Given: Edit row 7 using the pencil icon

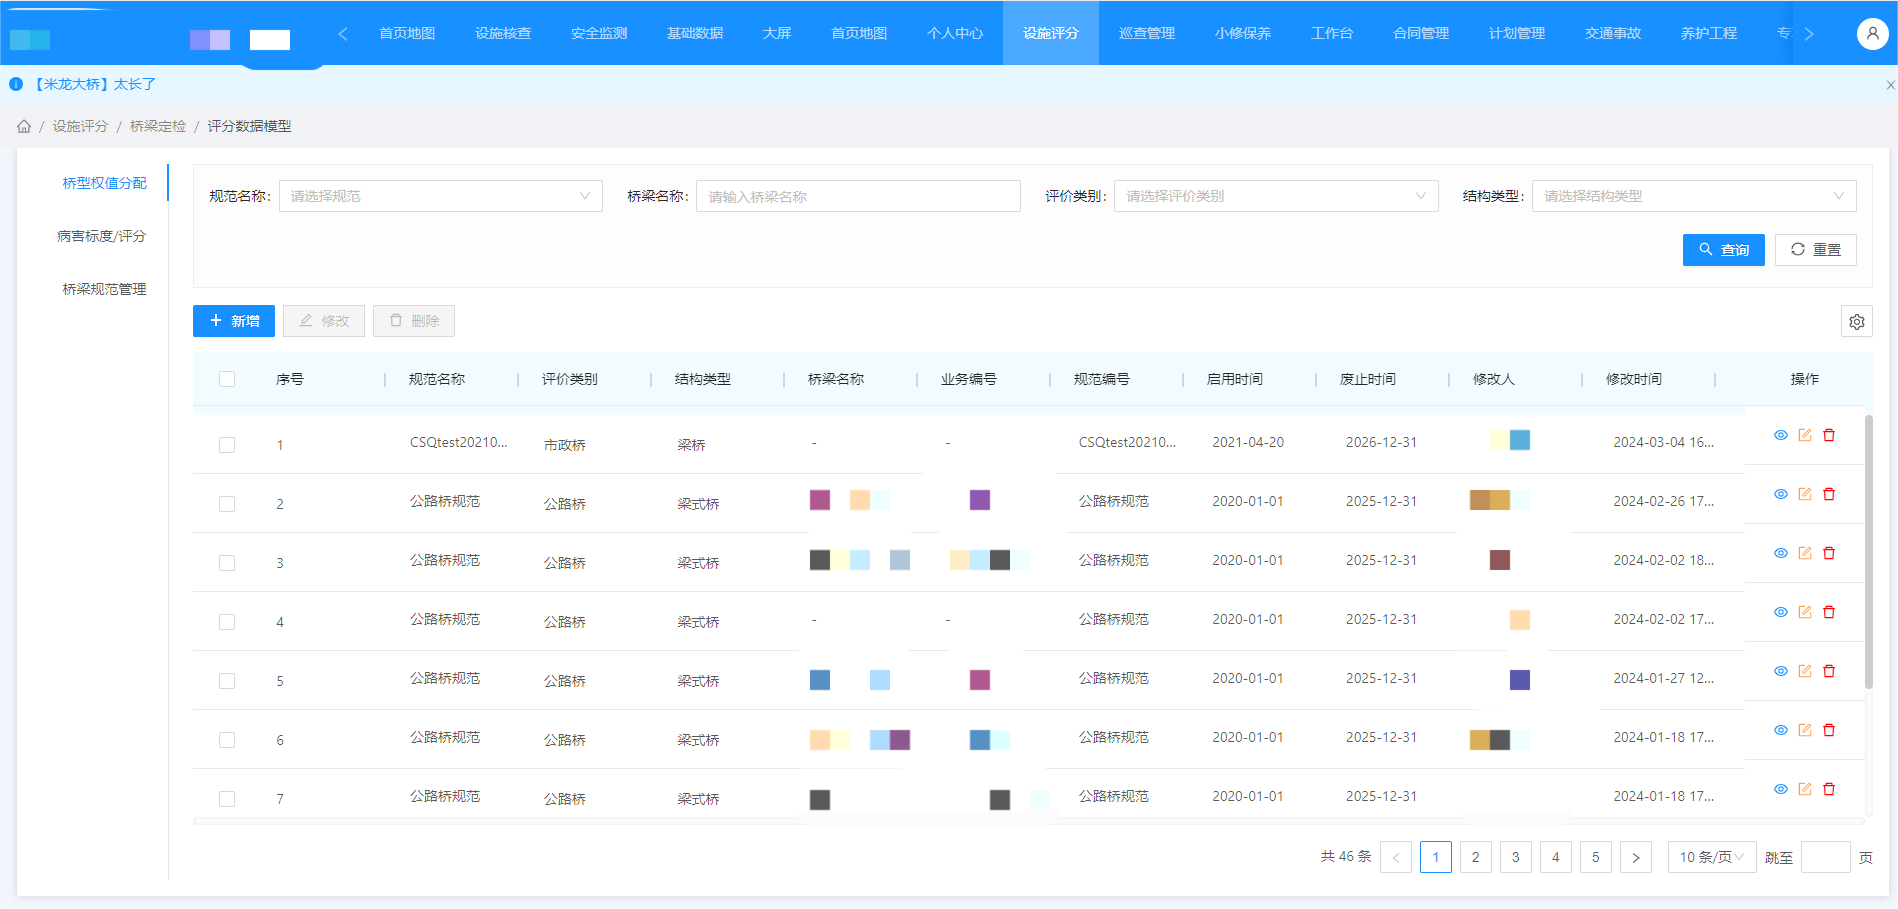Looking at the screenshot, I should [x=1805, y=789].
